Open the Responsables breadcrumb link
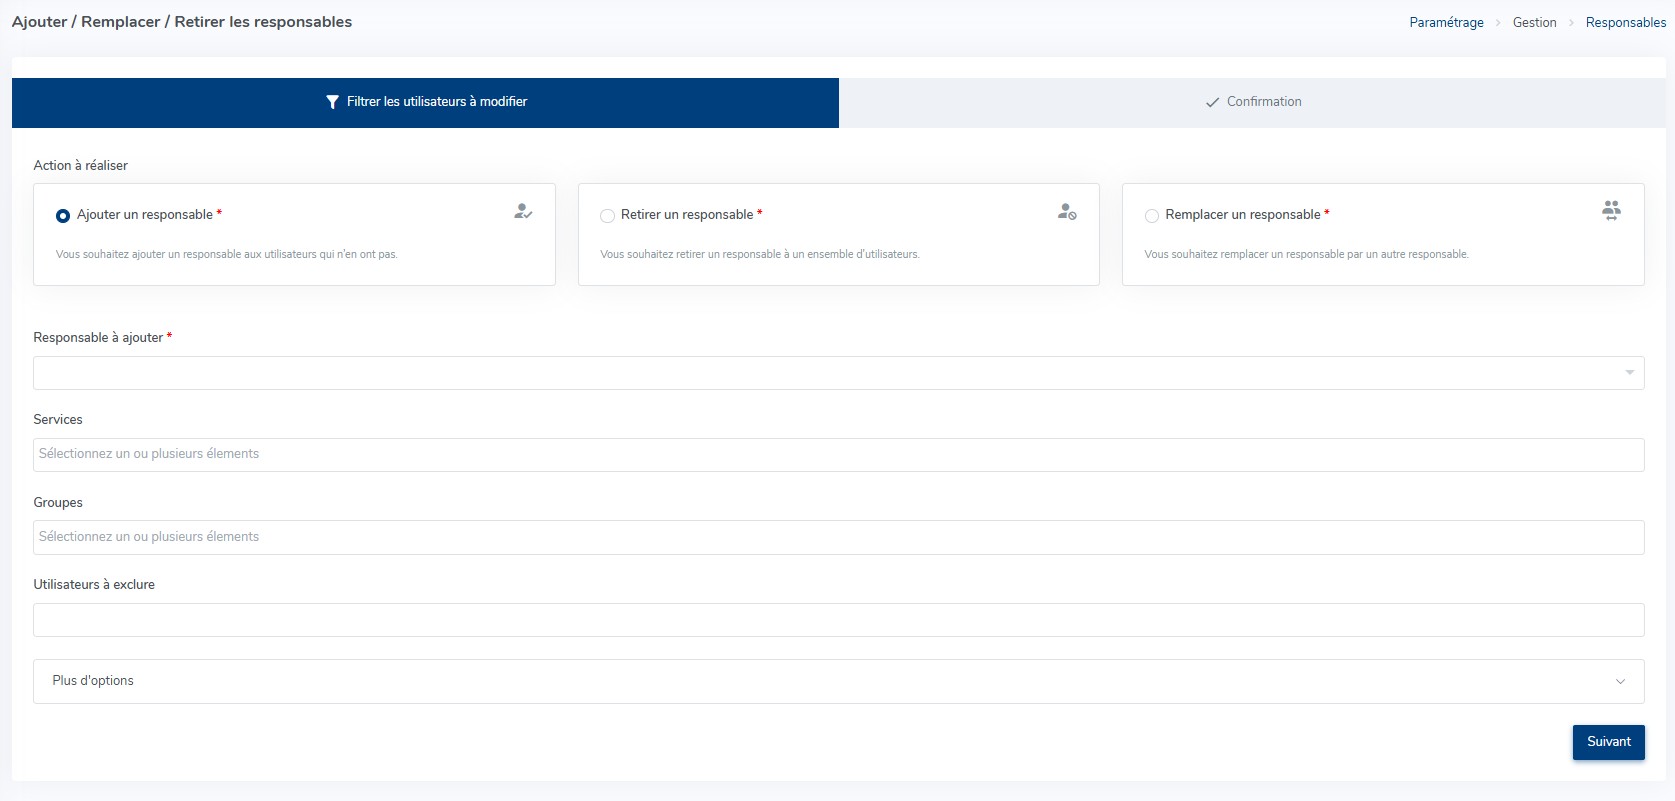The image size is (1675, 801). pos(1625,22)
